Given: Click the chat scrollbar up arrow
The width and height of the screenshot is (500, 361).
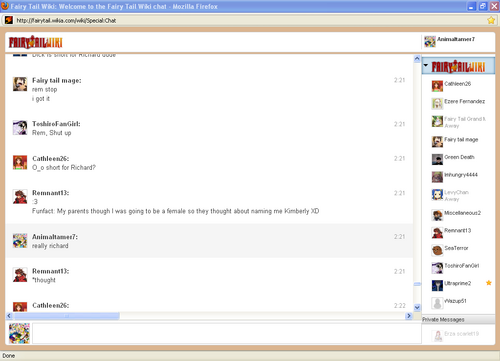Looking at the screenshot, I should [417, 59].
